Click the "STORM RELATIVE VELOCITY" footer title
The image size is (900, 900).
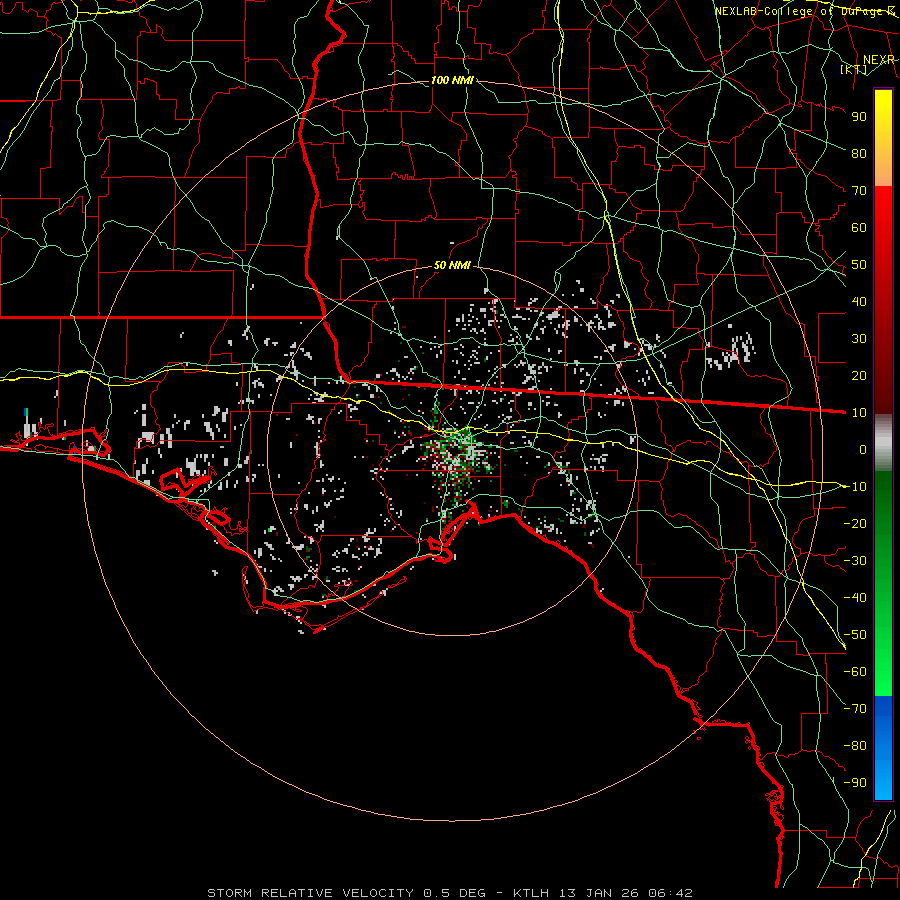(x=313, y=893)
